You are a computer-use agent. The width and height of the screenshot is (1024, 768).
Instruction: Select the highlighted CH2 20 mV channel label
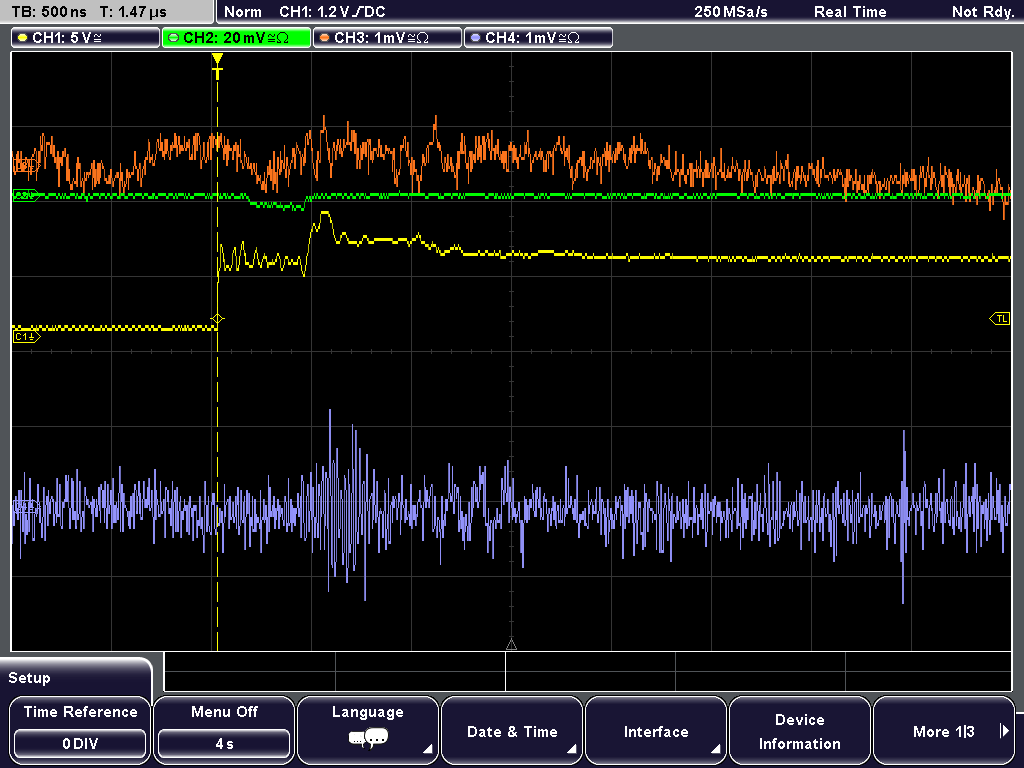coord(236,38)
